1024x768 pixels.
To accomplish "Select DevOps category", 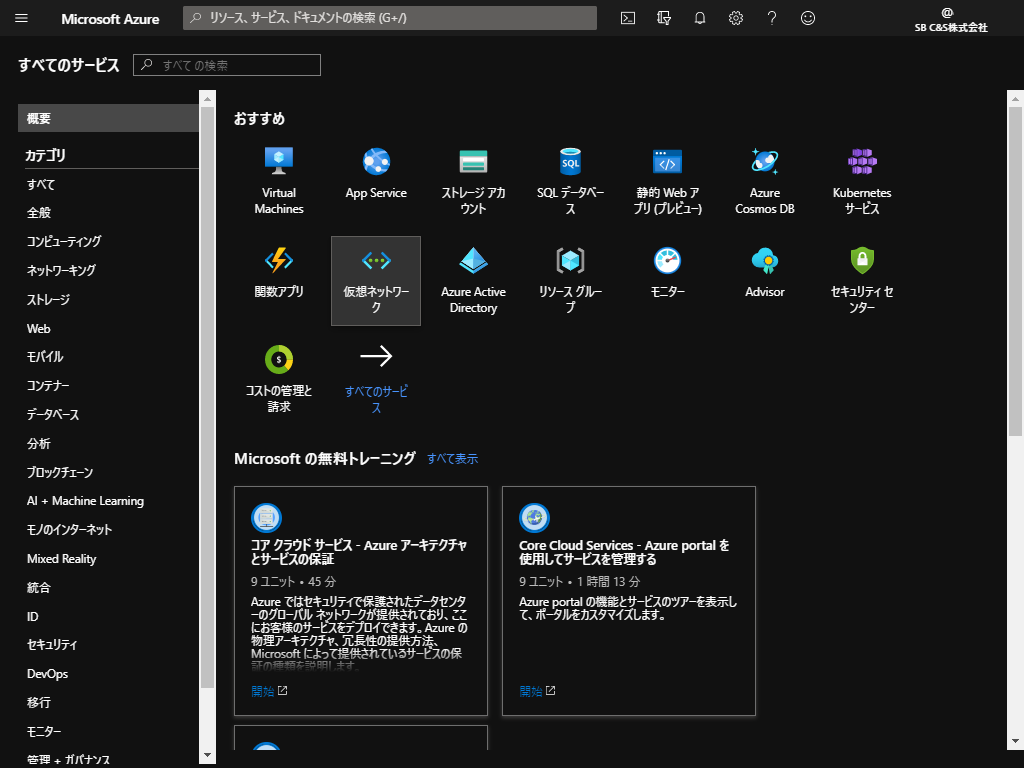I will (x=47, y=673).
